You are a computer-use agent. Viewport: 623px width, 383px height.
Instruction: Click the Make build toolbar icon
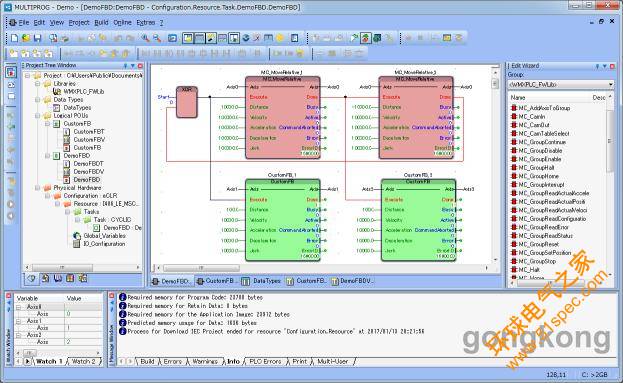click(354, 38)
